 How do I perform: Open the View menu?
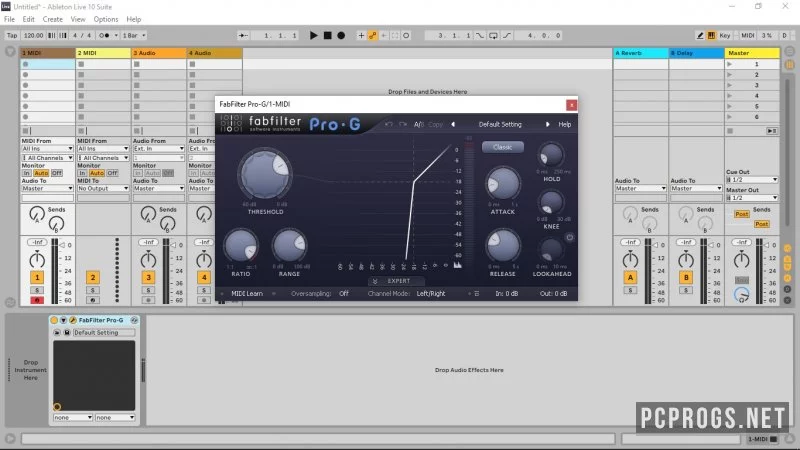(x=78, y=19)
